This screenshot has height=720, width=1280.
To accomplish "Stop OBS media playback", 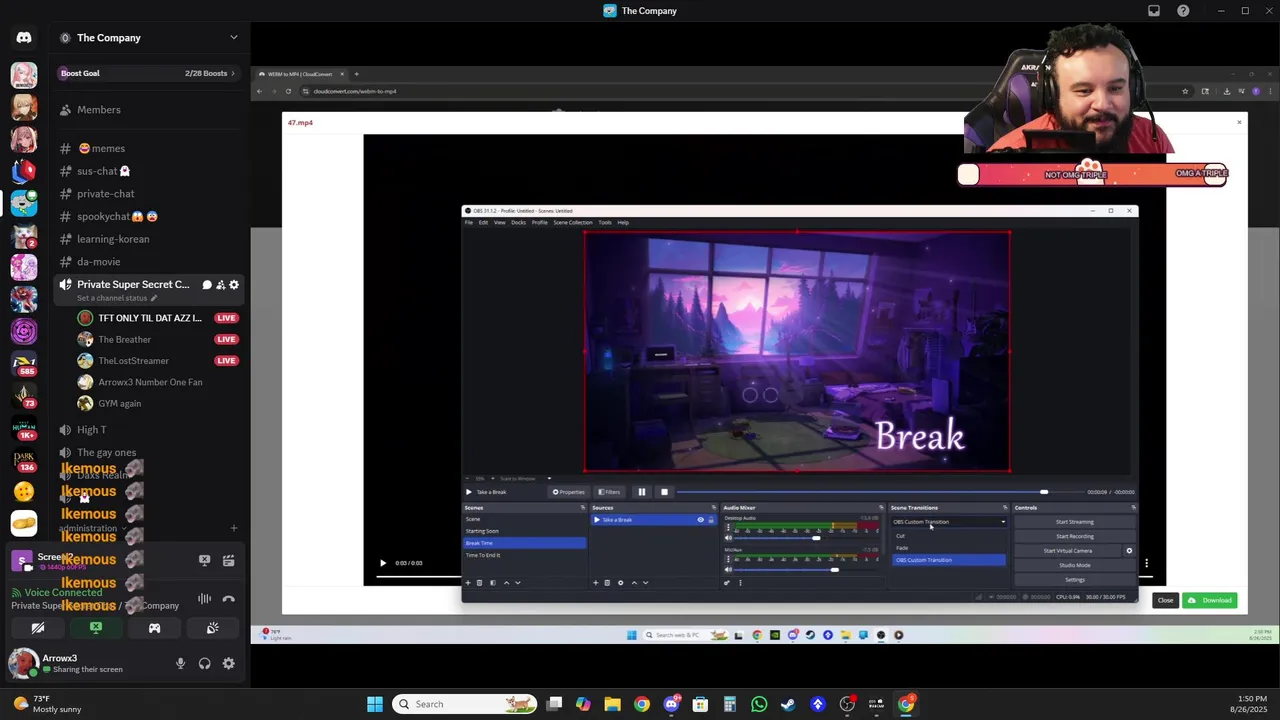I will (664, 492).
